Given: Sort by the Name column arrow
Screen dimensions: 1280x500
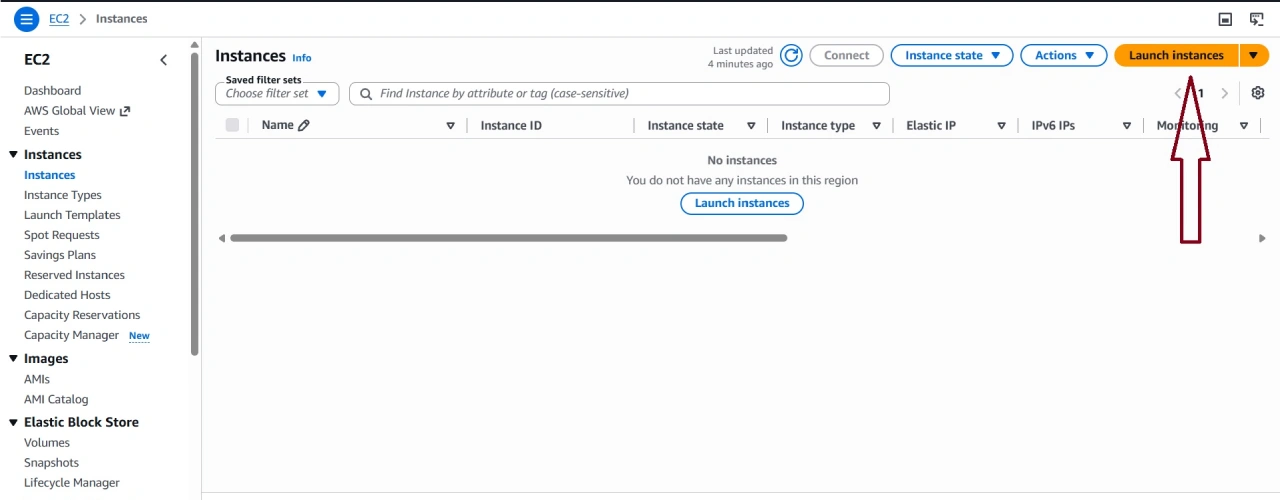Looking at the screenshot, I should pos(450,126).
